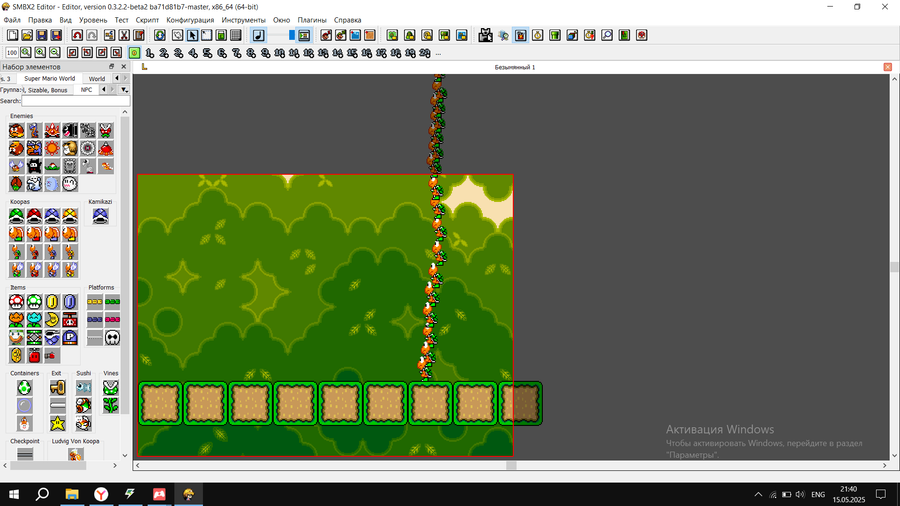The image size is (900, 506).
Task: Click the red mushroom toolbar icon
Action: point(642,36)
